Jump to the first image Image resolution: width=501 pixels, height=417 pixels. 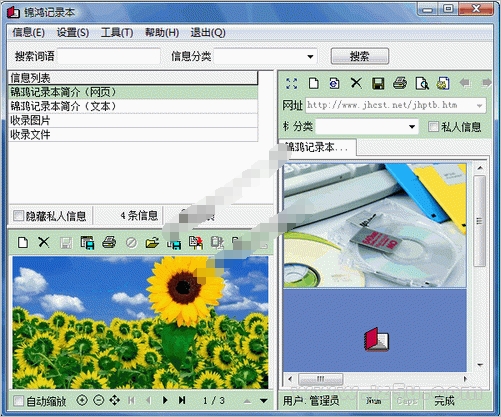131,400
